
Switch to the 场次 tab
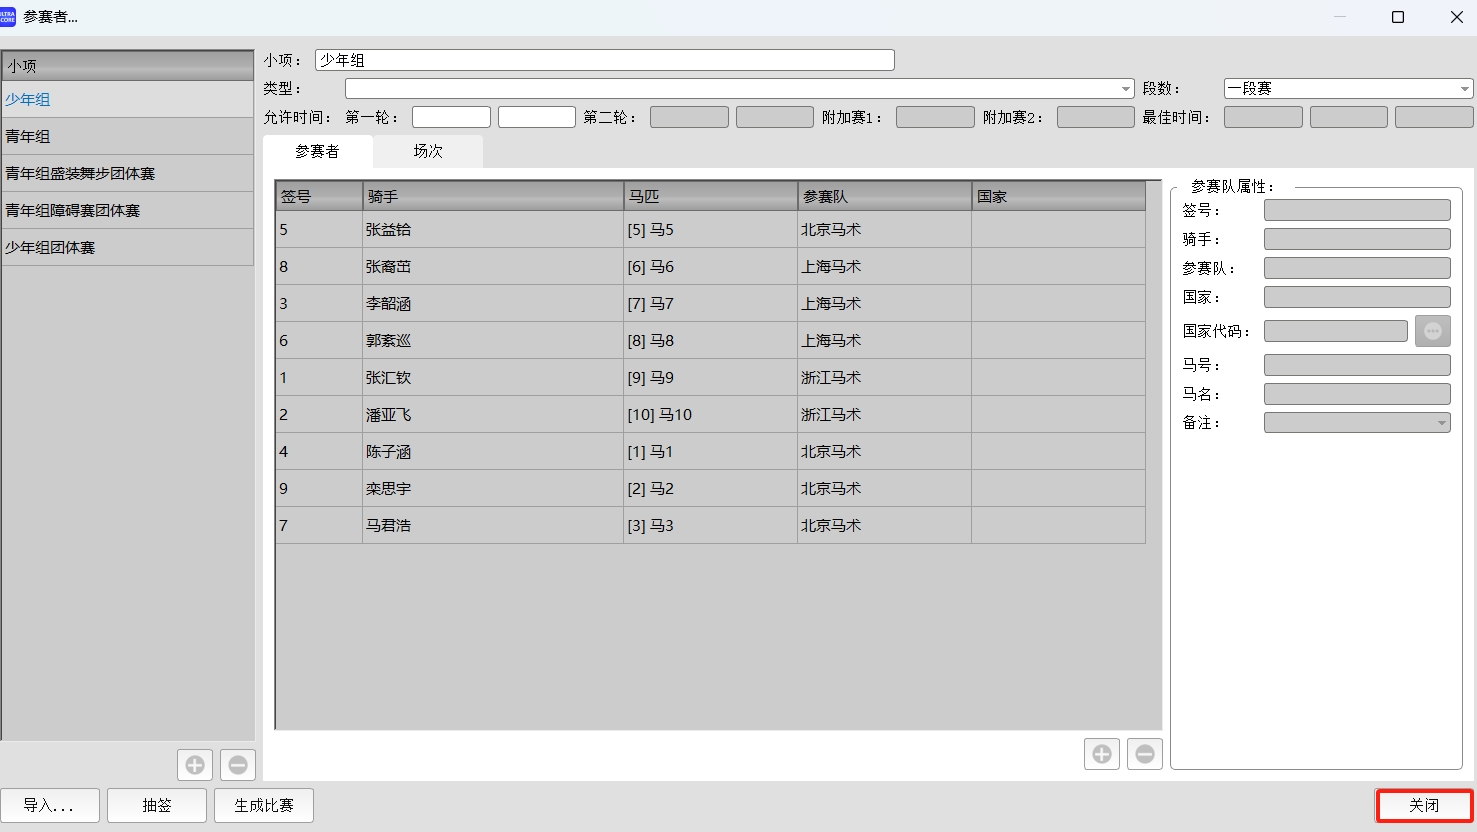coord(427,151)
